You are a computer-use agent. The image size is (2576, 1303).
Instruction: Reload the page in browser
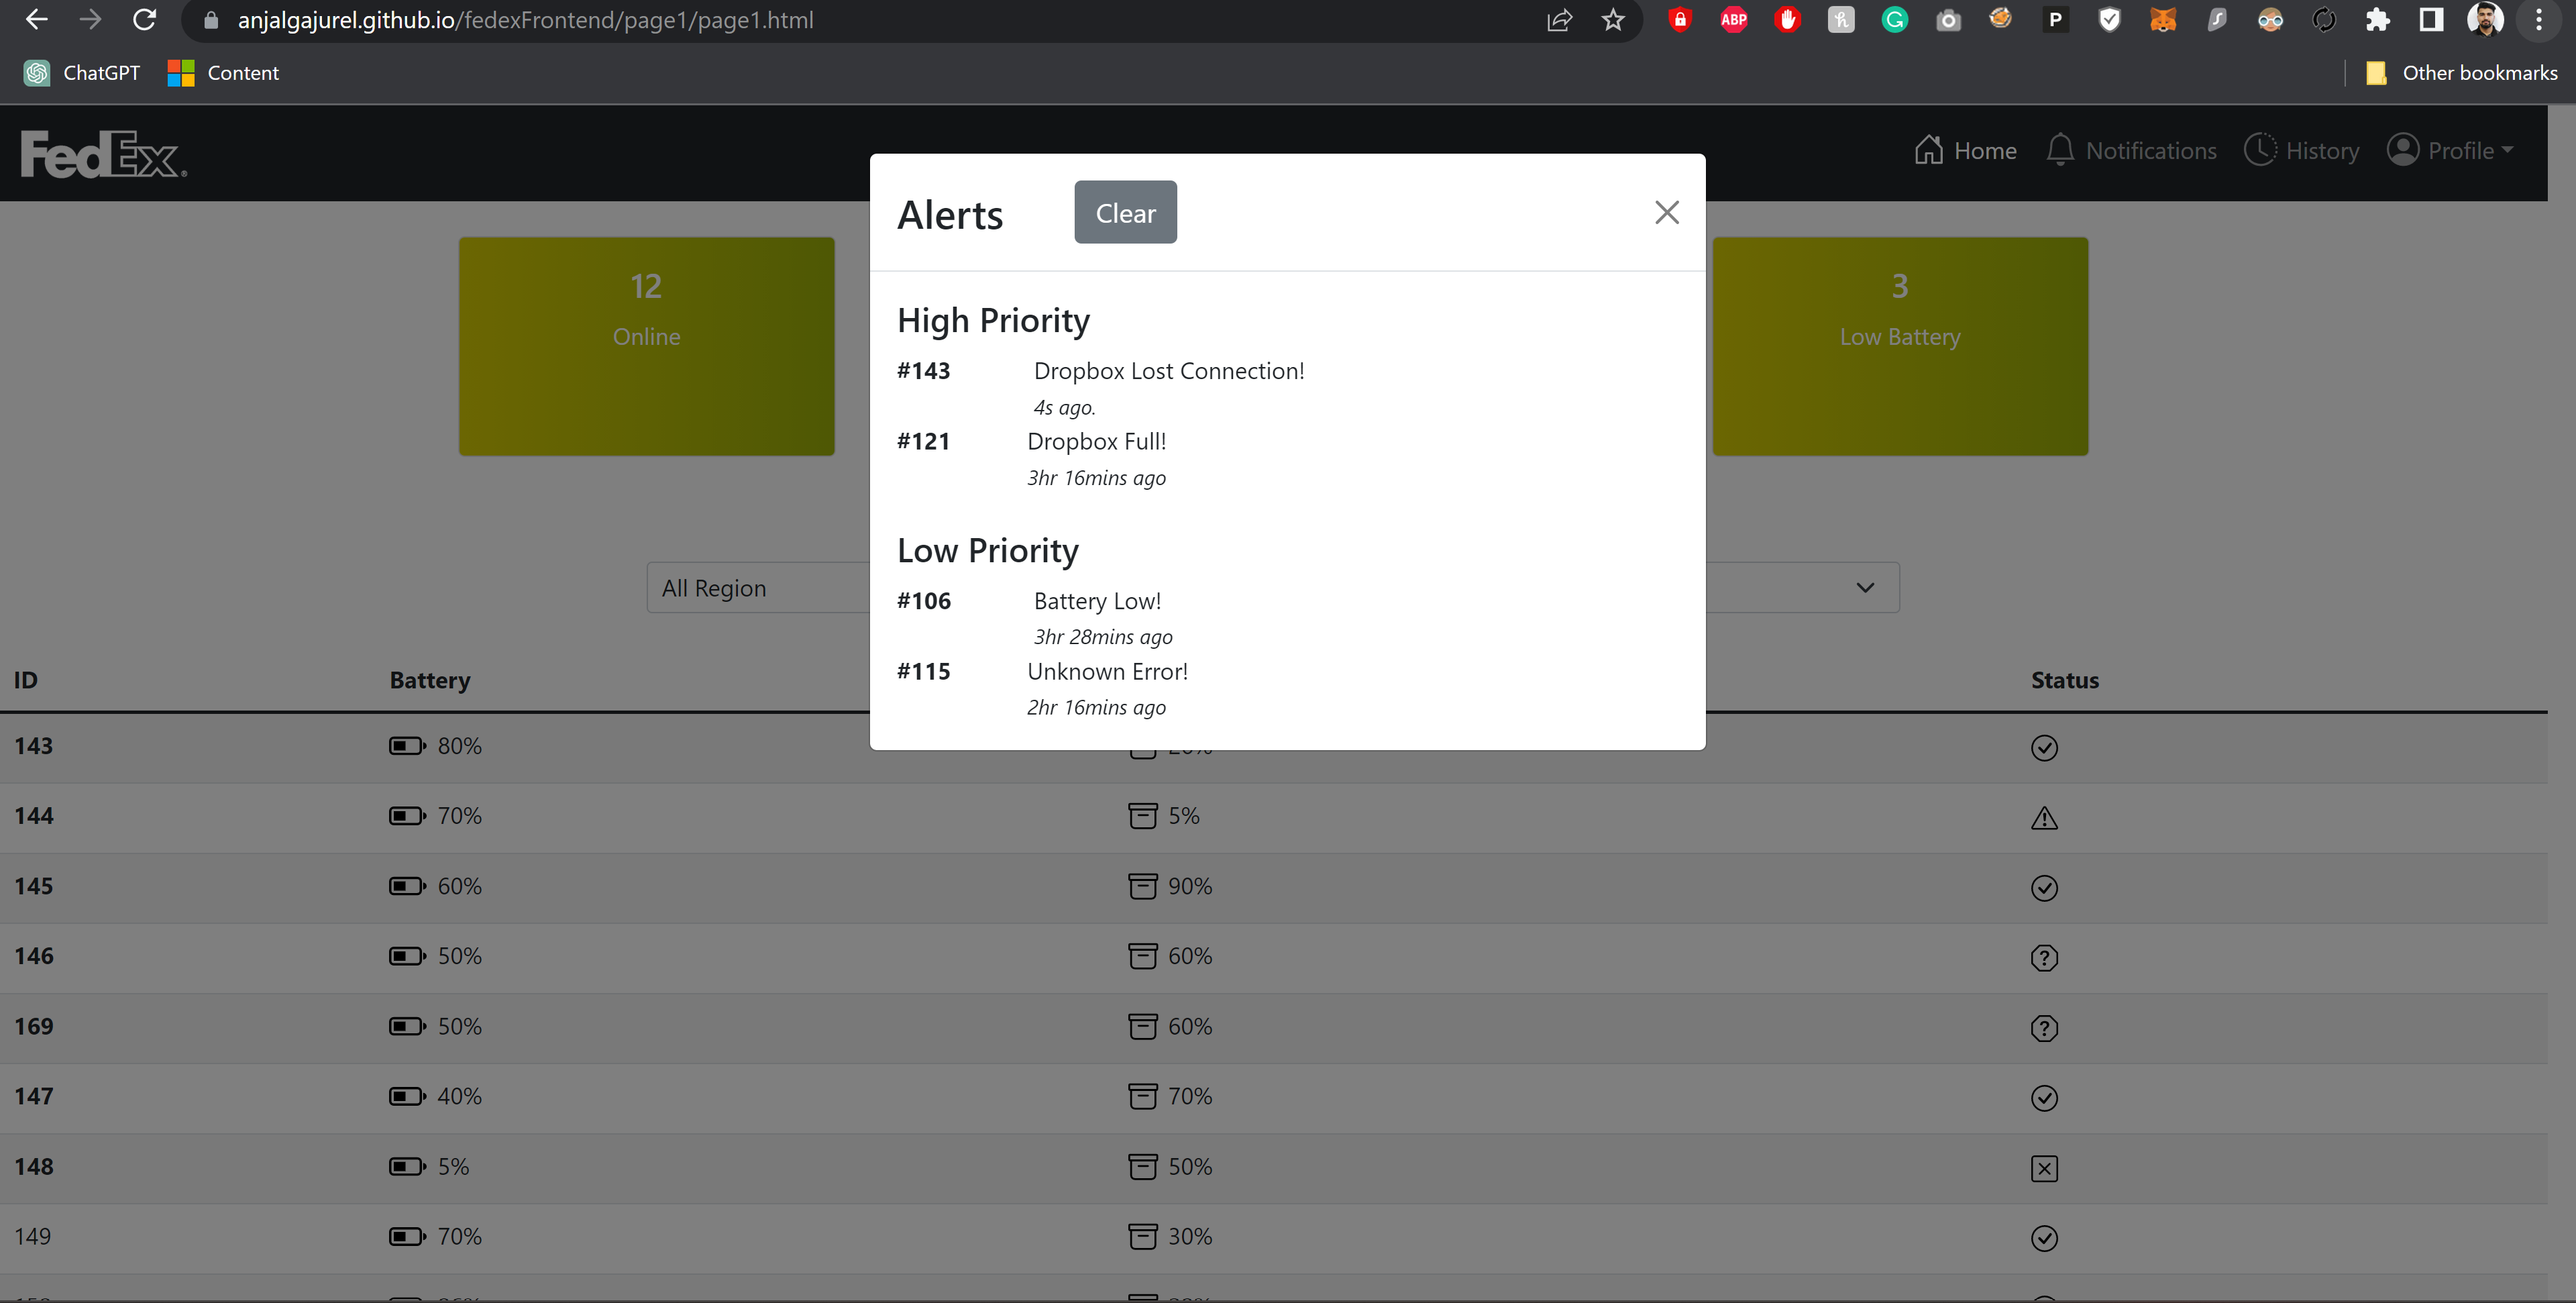click(144, 20)
